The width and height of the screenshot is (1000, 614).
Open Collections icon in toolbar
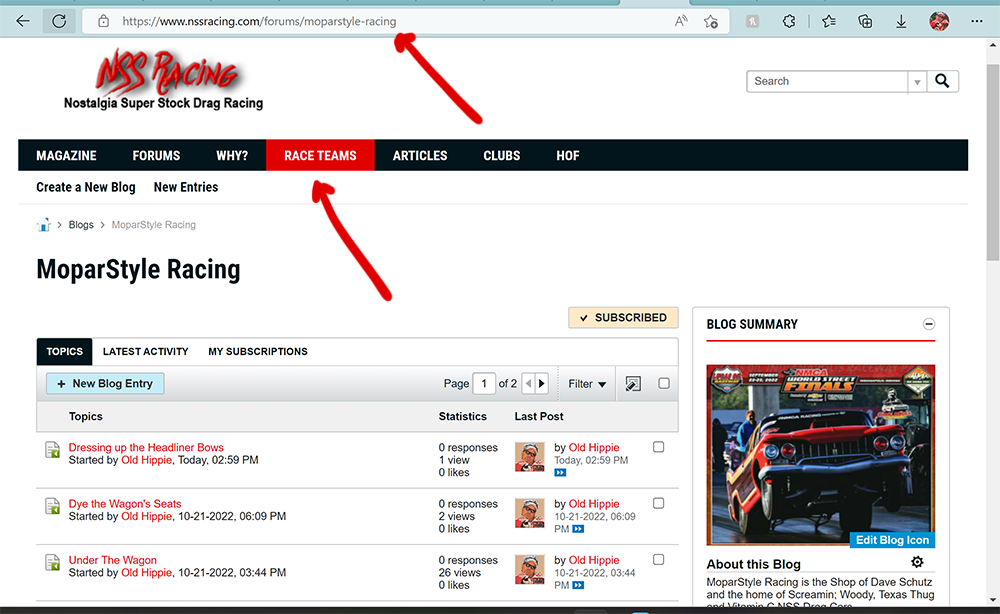(865, 21)
